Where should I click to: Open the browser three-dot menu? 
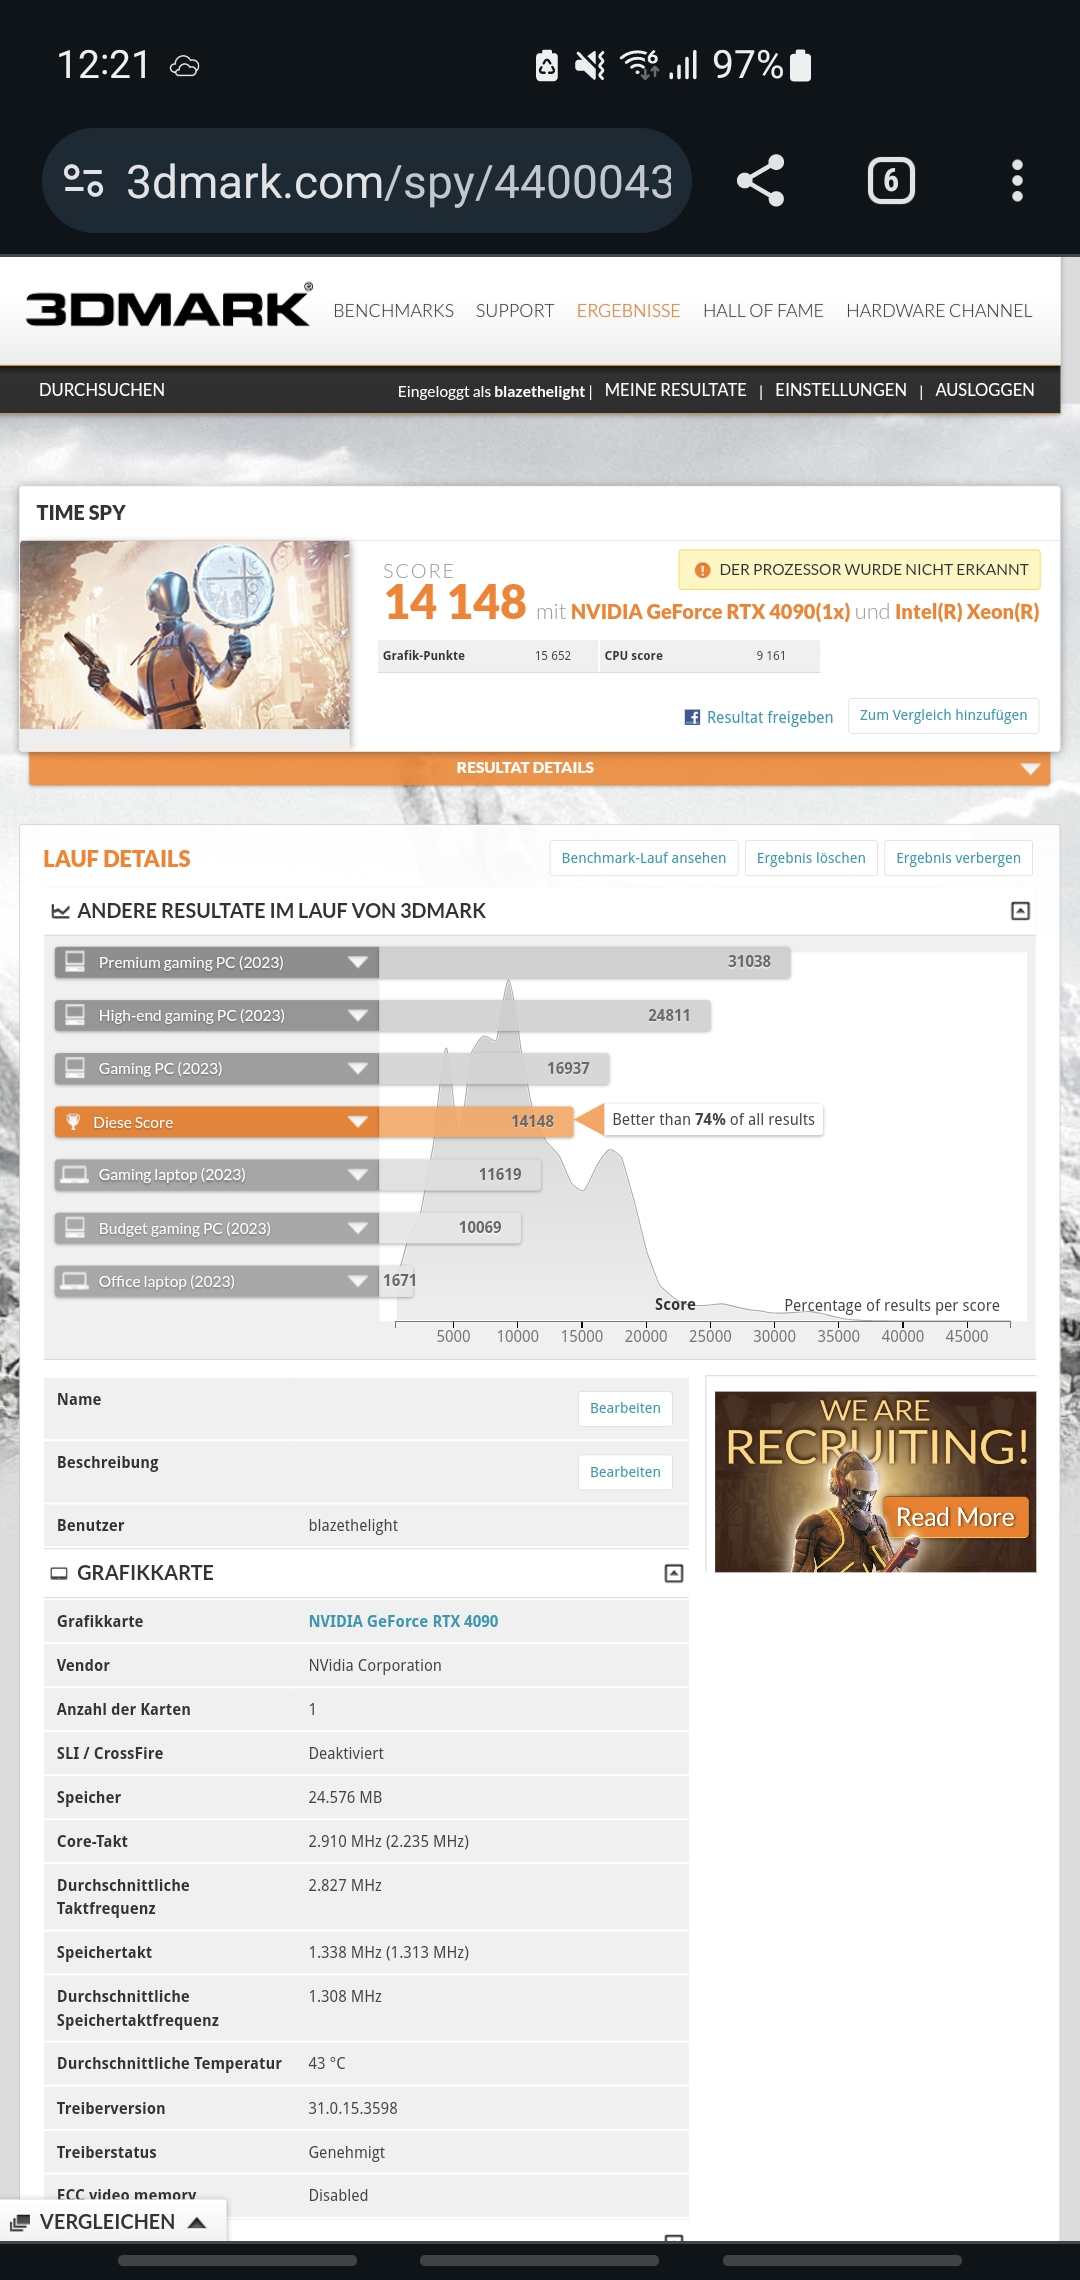[x=1017, y=181]
